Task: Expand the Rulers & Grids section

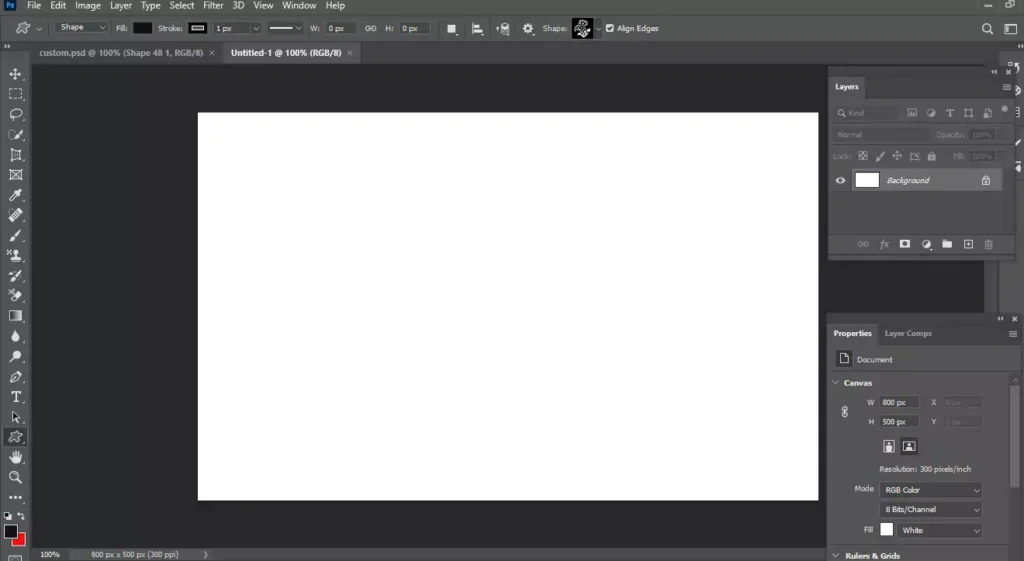Action: point(835,556)
